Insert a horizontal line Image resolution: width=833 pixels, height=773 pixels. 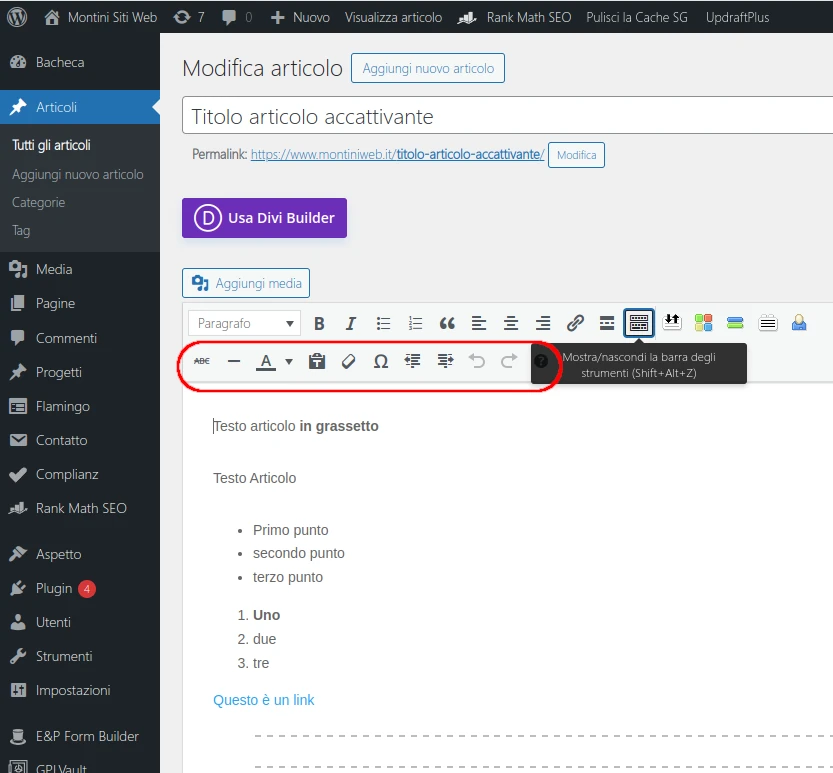click(x=234, y=361)
